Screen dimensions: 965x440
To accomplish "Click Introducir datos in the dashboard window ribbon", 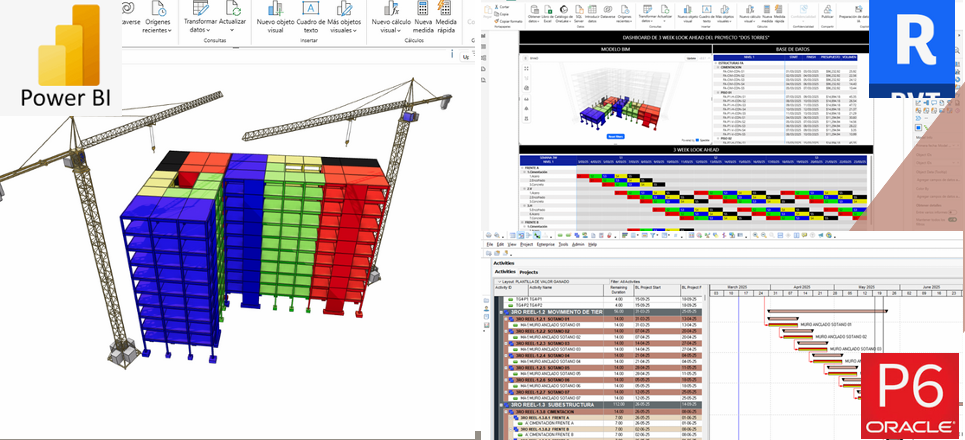I will click(592, 13).
